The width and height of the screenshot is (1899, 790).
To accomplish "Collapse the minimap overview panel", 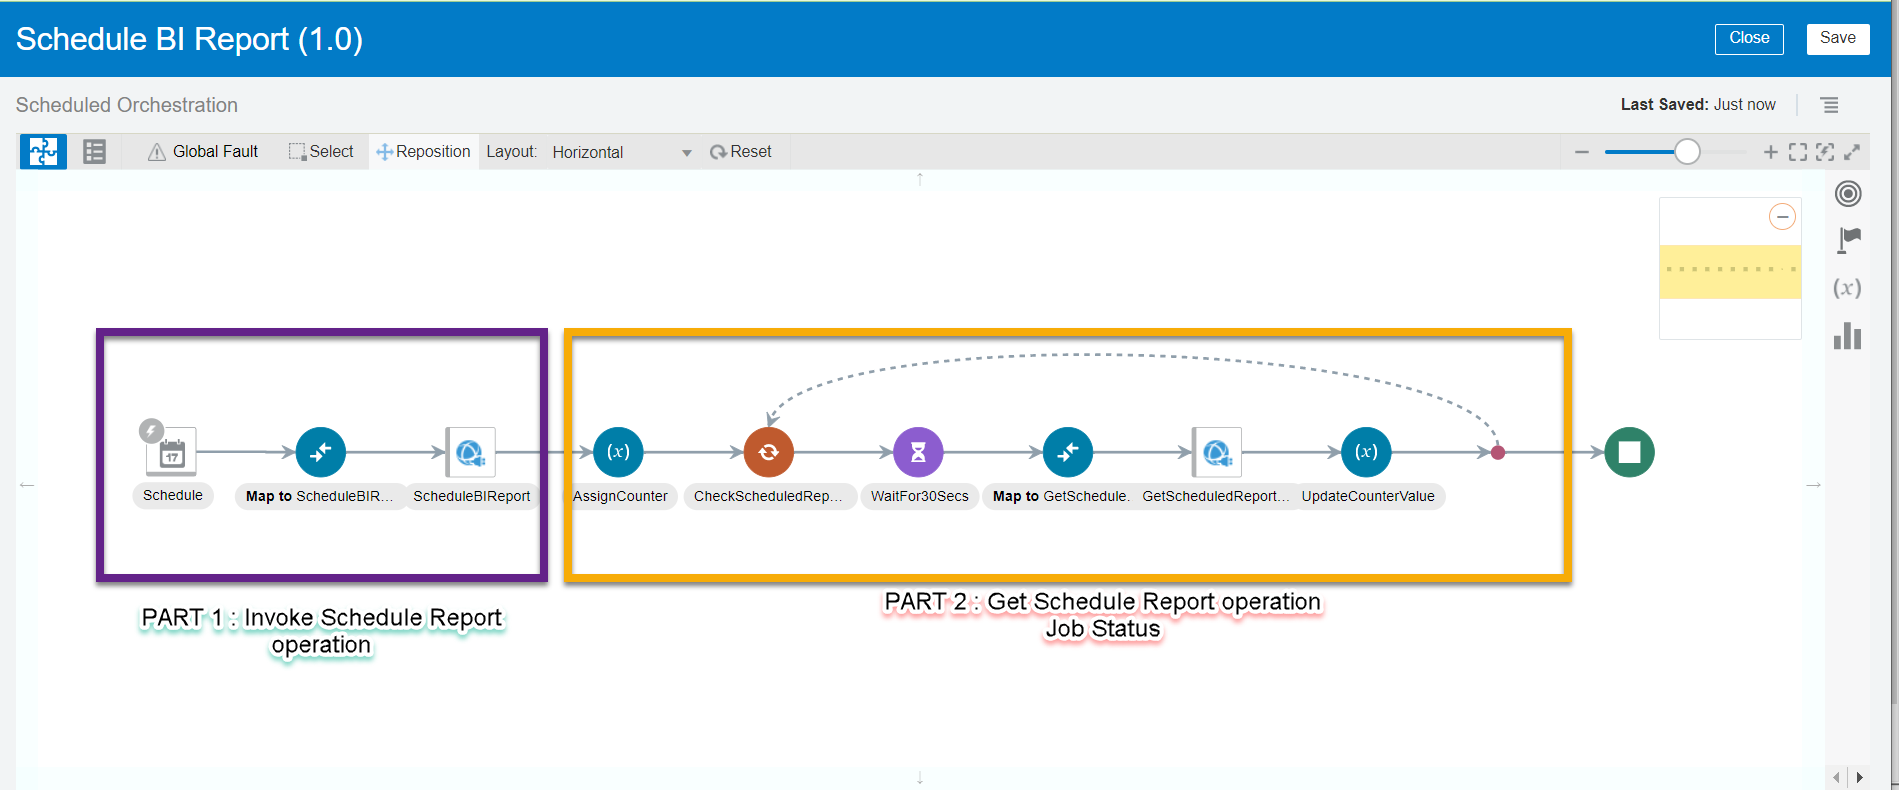I will pos(1782,217).
